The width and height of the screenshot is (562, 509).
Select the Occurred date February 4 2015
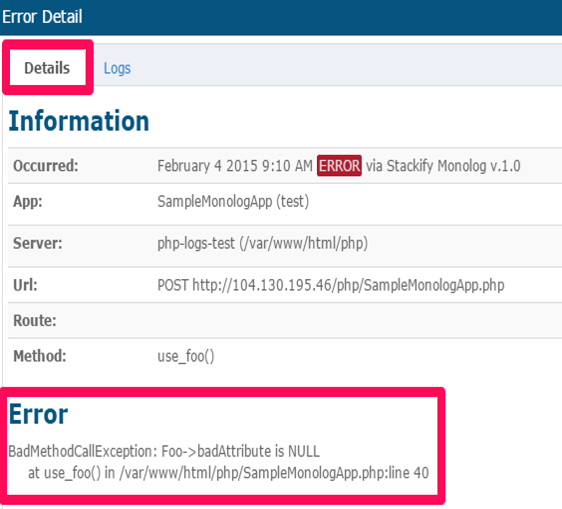[x=207, y=166]
